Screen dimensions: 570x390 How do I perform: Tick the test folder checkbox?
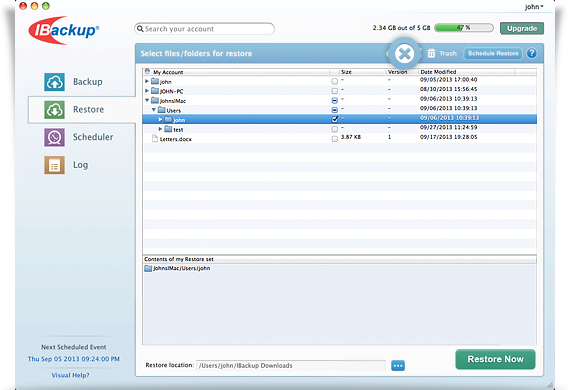[x=335, y=129]
